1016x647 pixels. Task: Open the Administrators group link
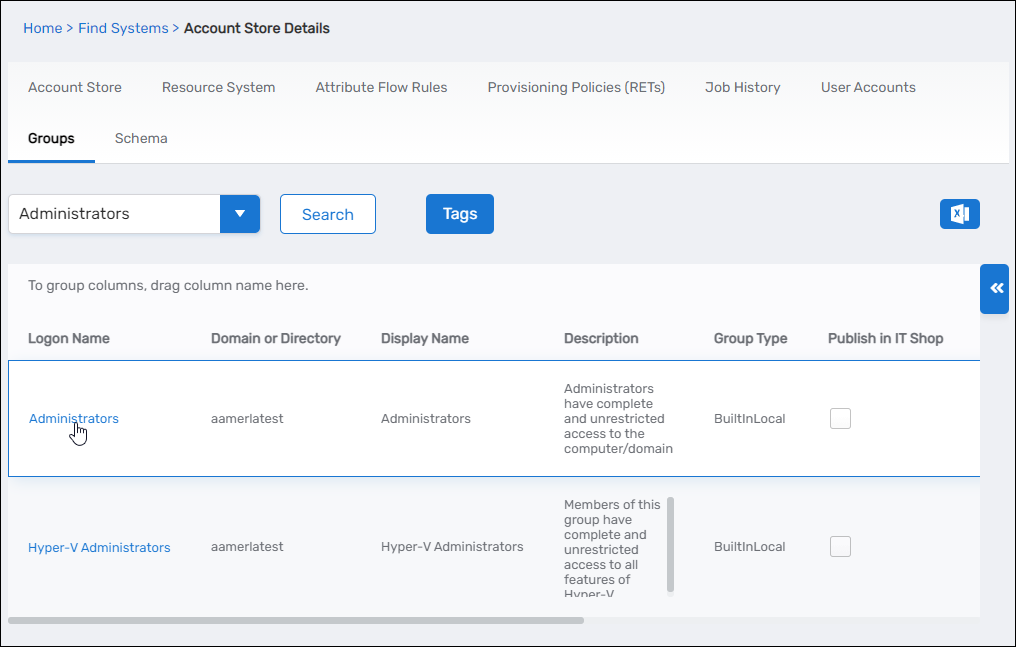[73, 419]
